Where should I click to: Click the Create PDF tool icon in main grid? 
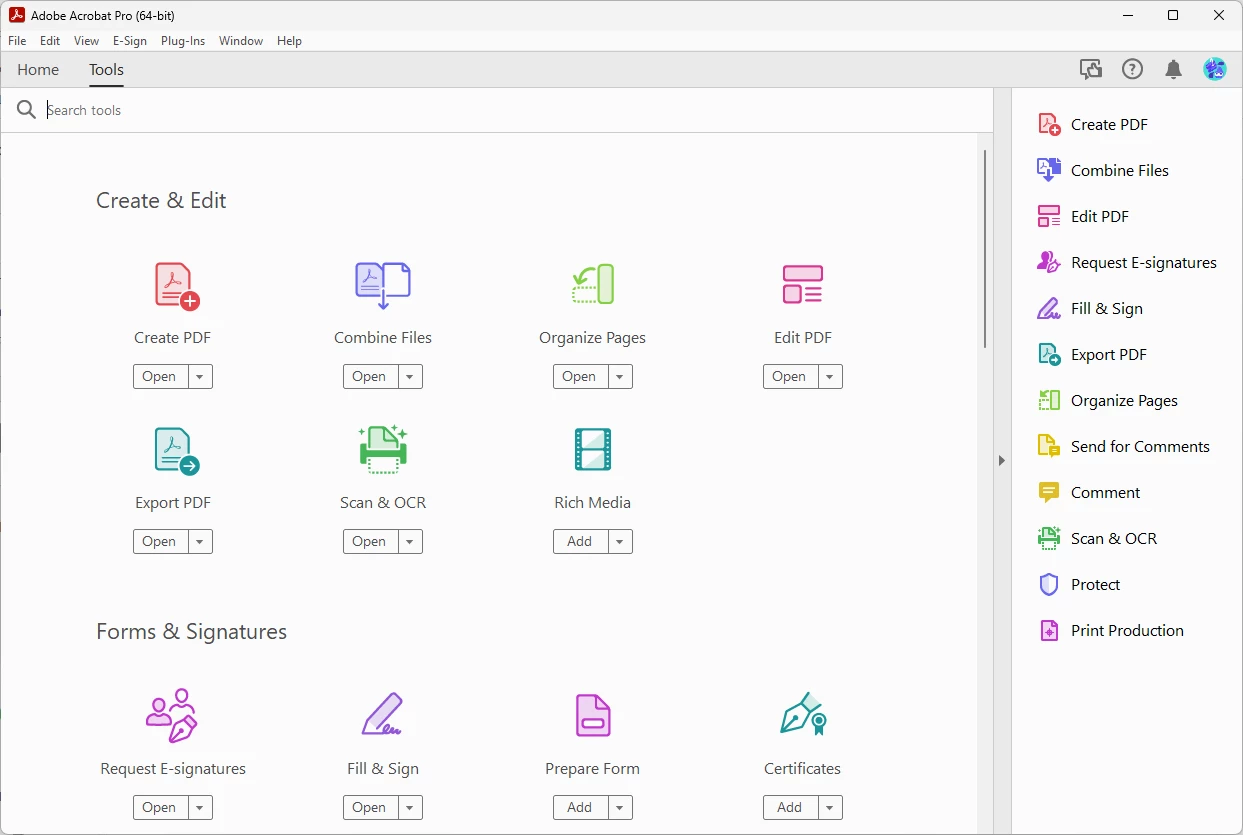click(177, 285)
